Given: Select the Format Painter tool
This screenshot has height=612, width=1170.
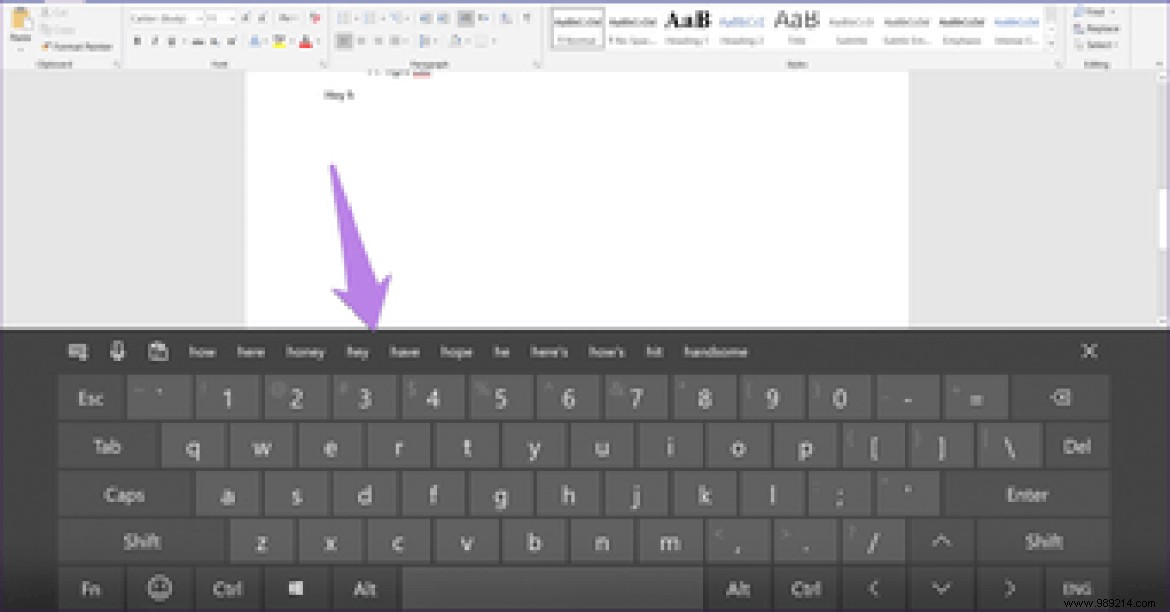Looking at the screenshot, I should click(76, 46).
